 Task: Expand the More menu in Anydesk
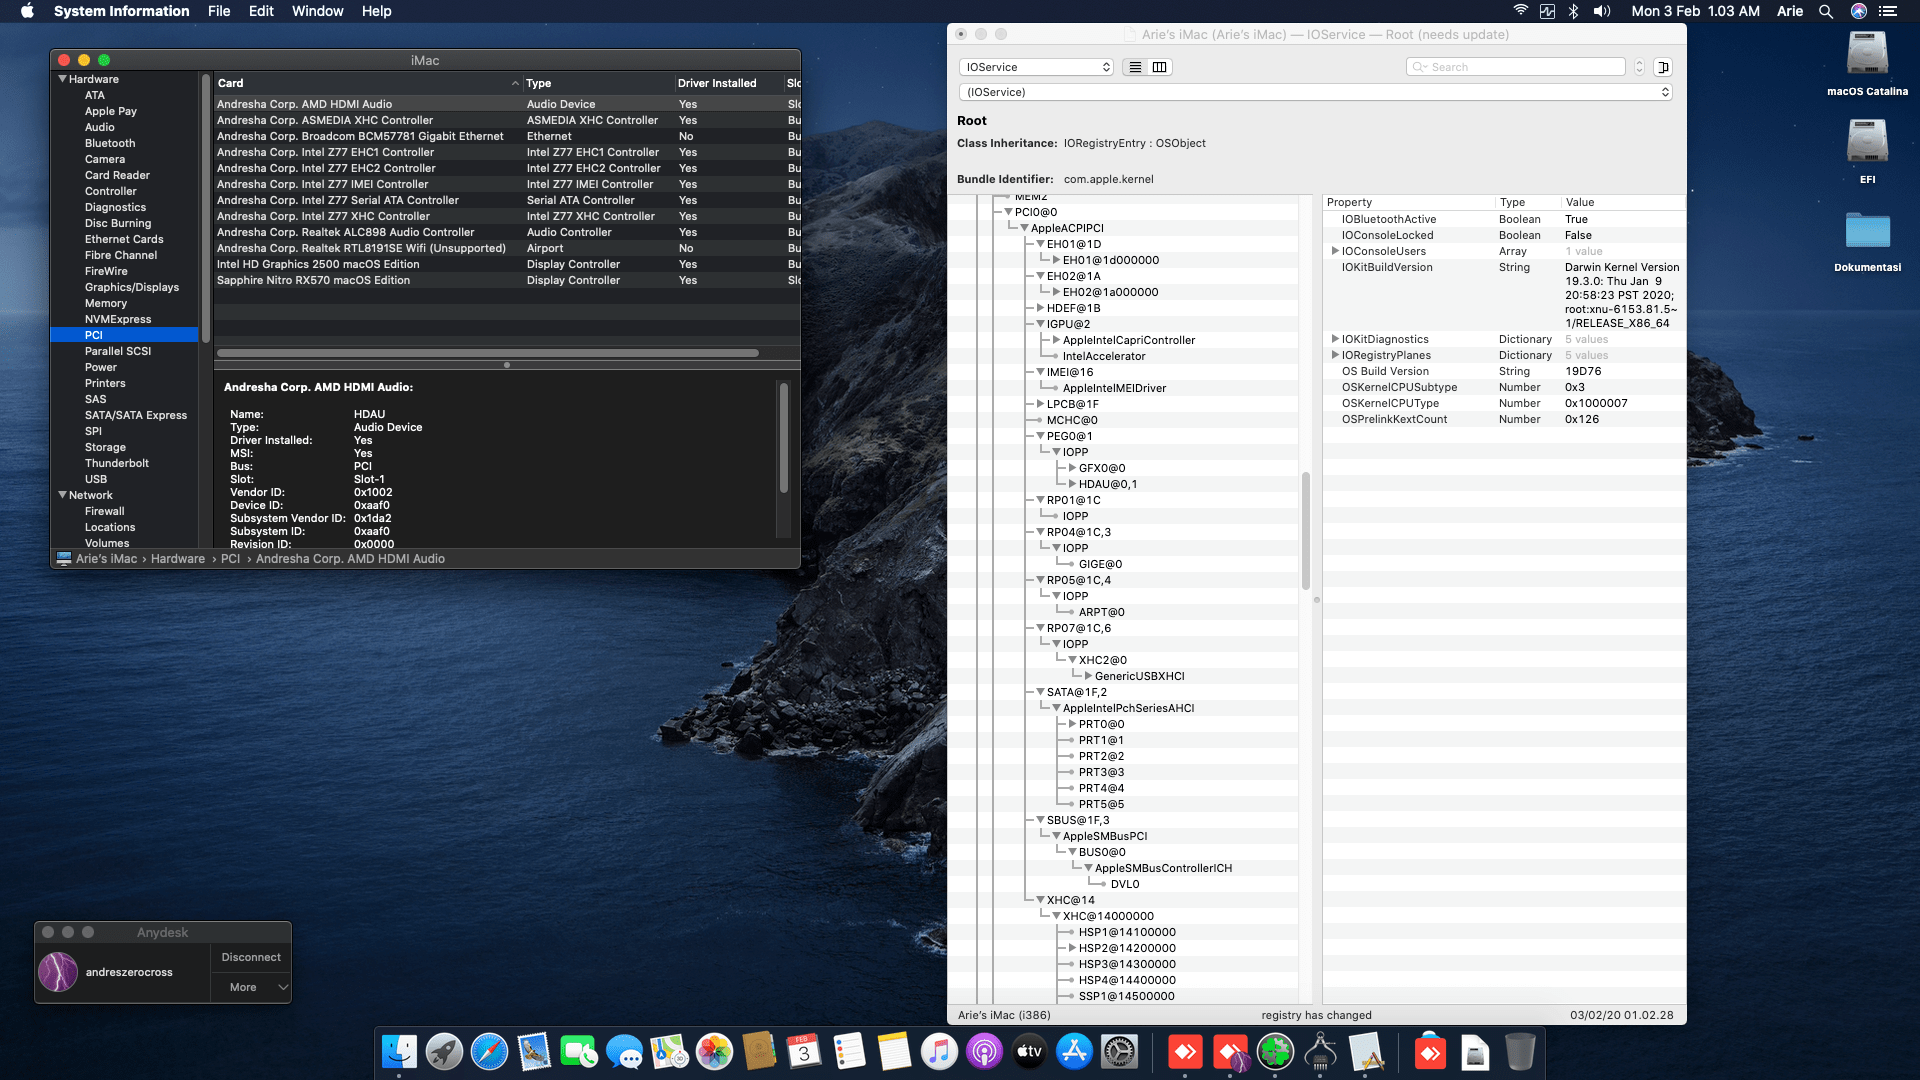(251, 987)
